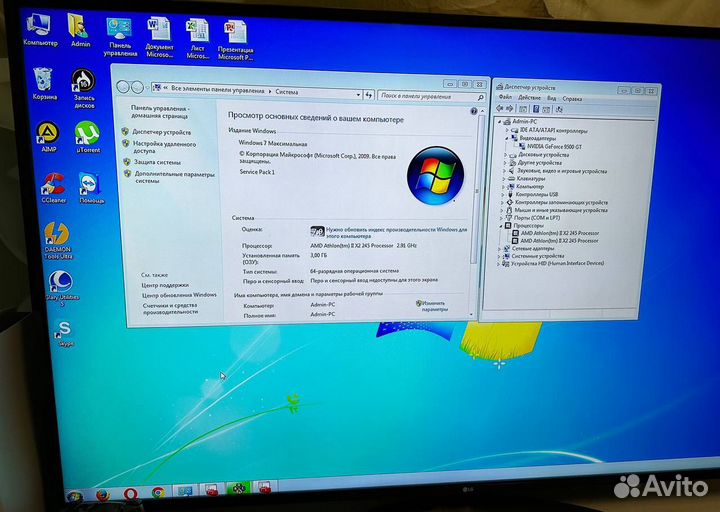Open the Admin folder on desktop

pos(80,30)
